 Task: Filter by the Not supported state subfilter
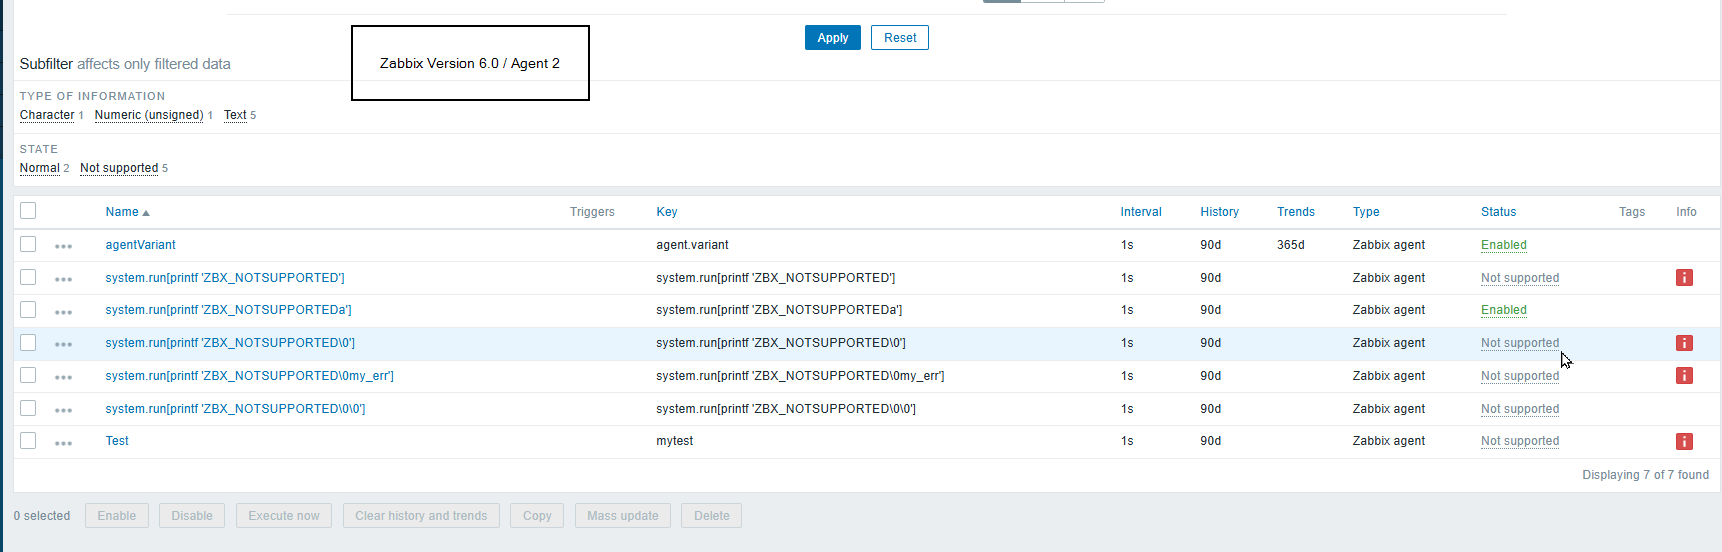tap(119, 168)
